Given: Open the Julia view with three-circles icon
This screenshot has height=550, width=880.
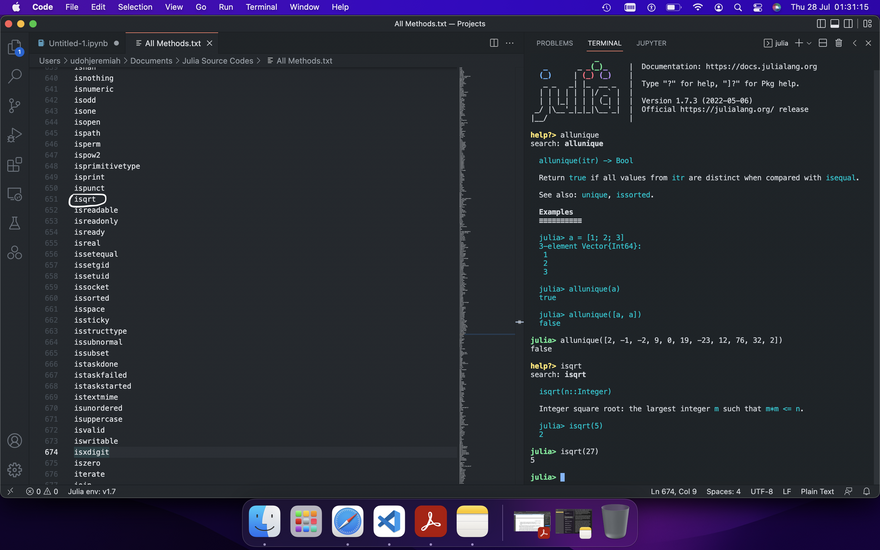Looking at the screenshot, I should [15, 253].
